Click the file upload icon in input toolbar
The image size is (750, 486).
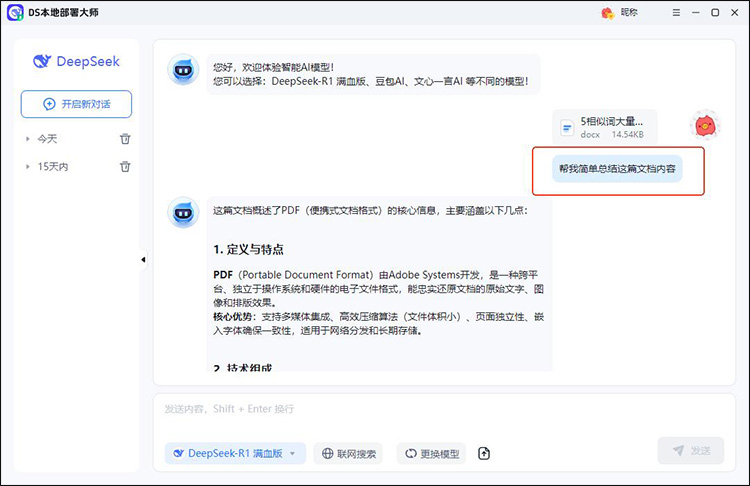(484, 453)
